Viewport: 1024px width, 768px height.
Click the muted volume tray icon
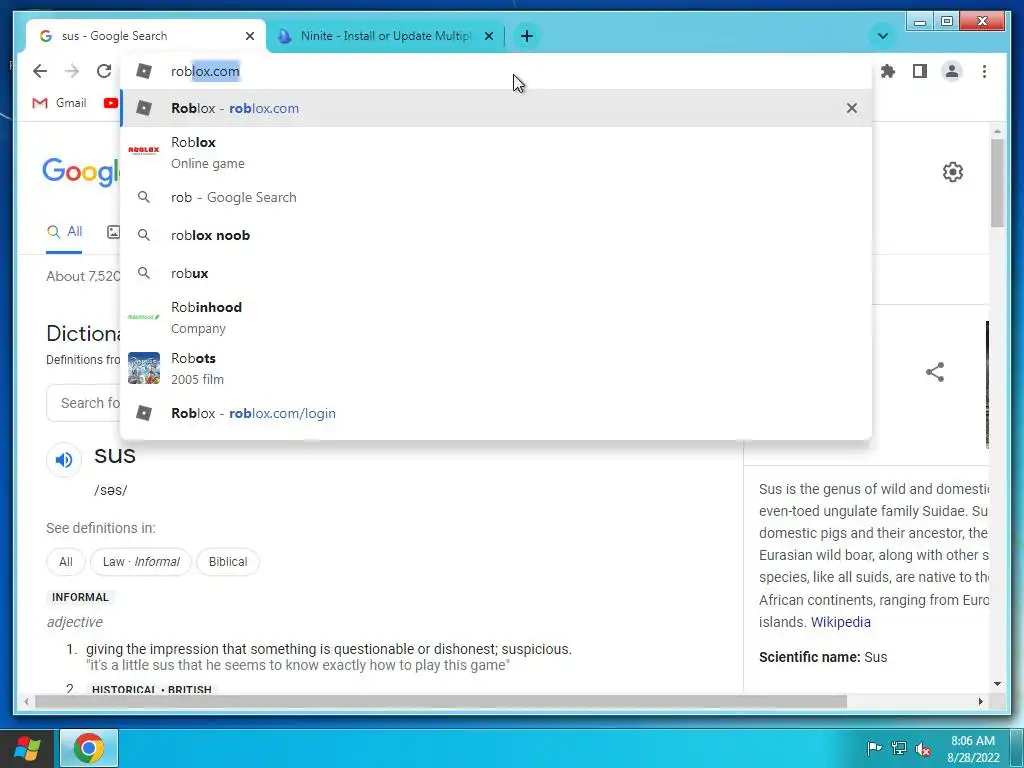click(923, 749)
